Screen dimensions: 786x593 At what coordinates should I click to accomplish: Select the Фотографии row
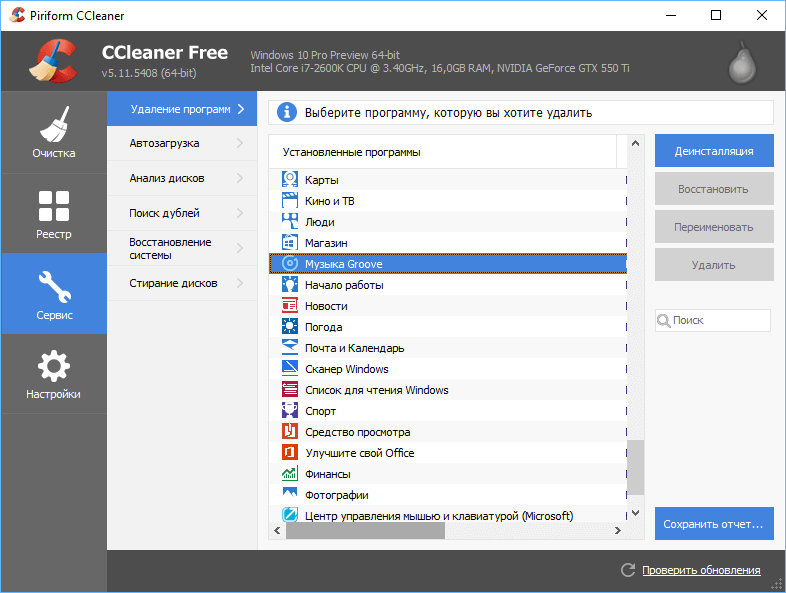[x=448, y=494]
